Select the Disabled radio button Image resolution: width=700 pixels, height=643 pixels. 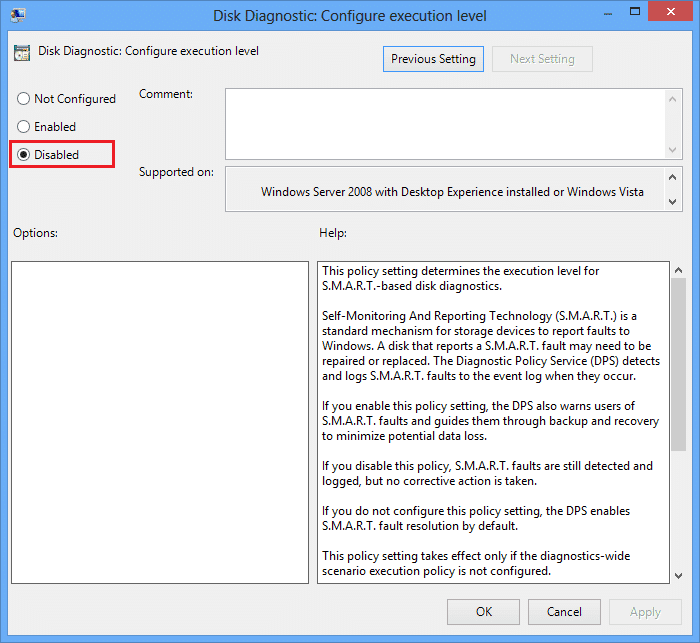(x=23, y=154)
